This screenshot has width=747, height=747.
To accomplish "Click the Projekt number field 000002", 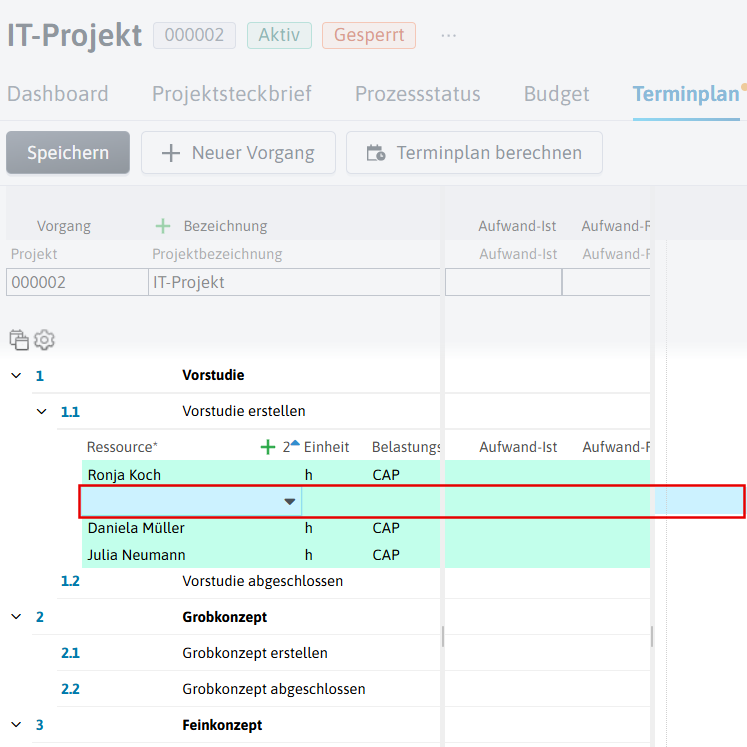I will (x=77, y=282).
